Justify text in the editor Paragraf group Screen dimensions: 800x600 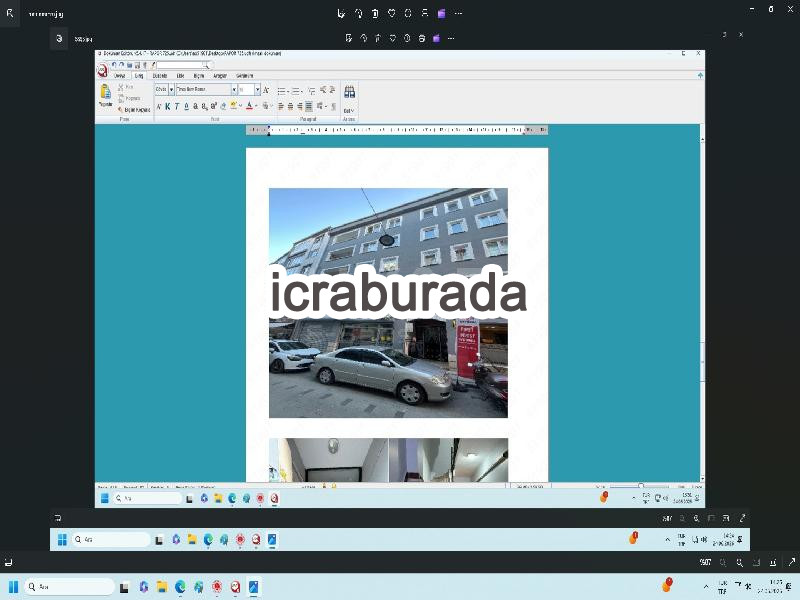309,106
